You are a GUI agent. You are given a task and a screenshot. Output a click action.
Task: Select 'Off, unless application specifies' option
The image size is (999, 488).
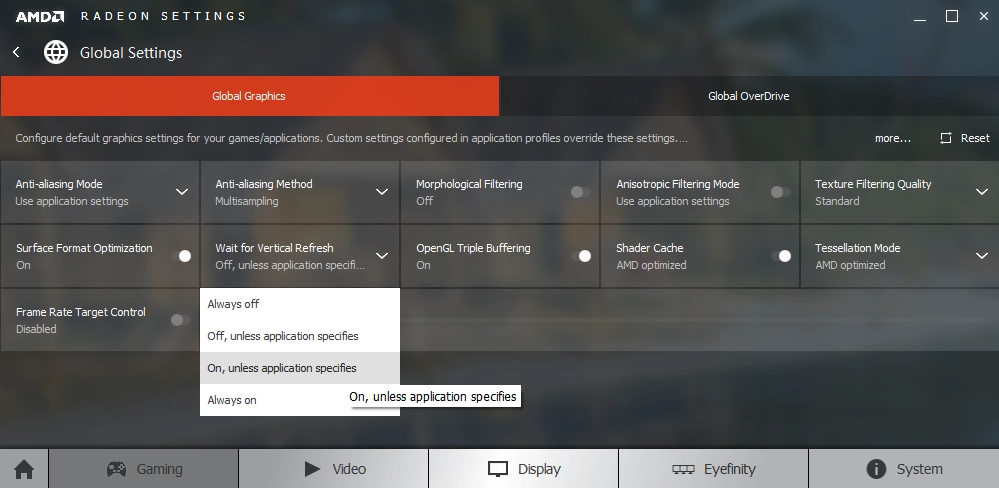point(300,336)
